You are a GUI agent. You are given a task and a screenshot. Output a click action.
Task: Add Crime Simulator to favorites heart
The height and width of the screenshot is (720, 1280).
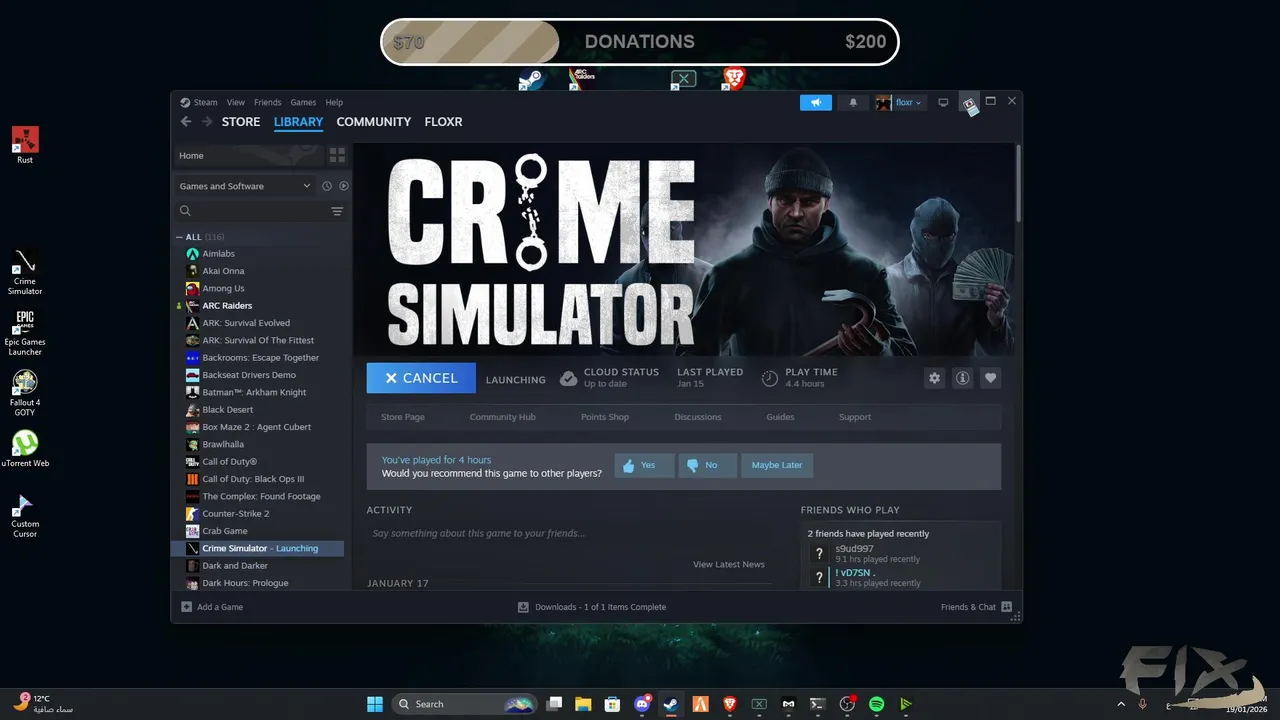point(991,378)
